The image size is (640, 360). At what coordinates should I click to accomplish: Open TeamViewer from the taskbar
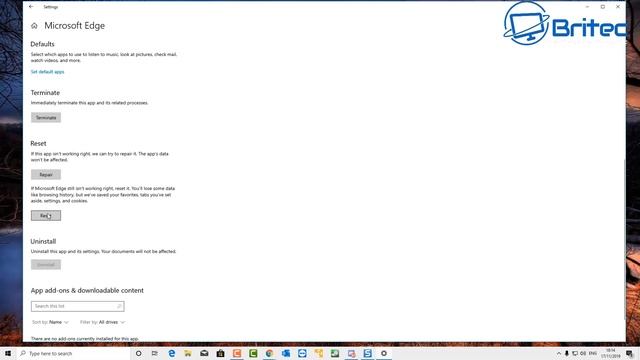click(302, 353)
